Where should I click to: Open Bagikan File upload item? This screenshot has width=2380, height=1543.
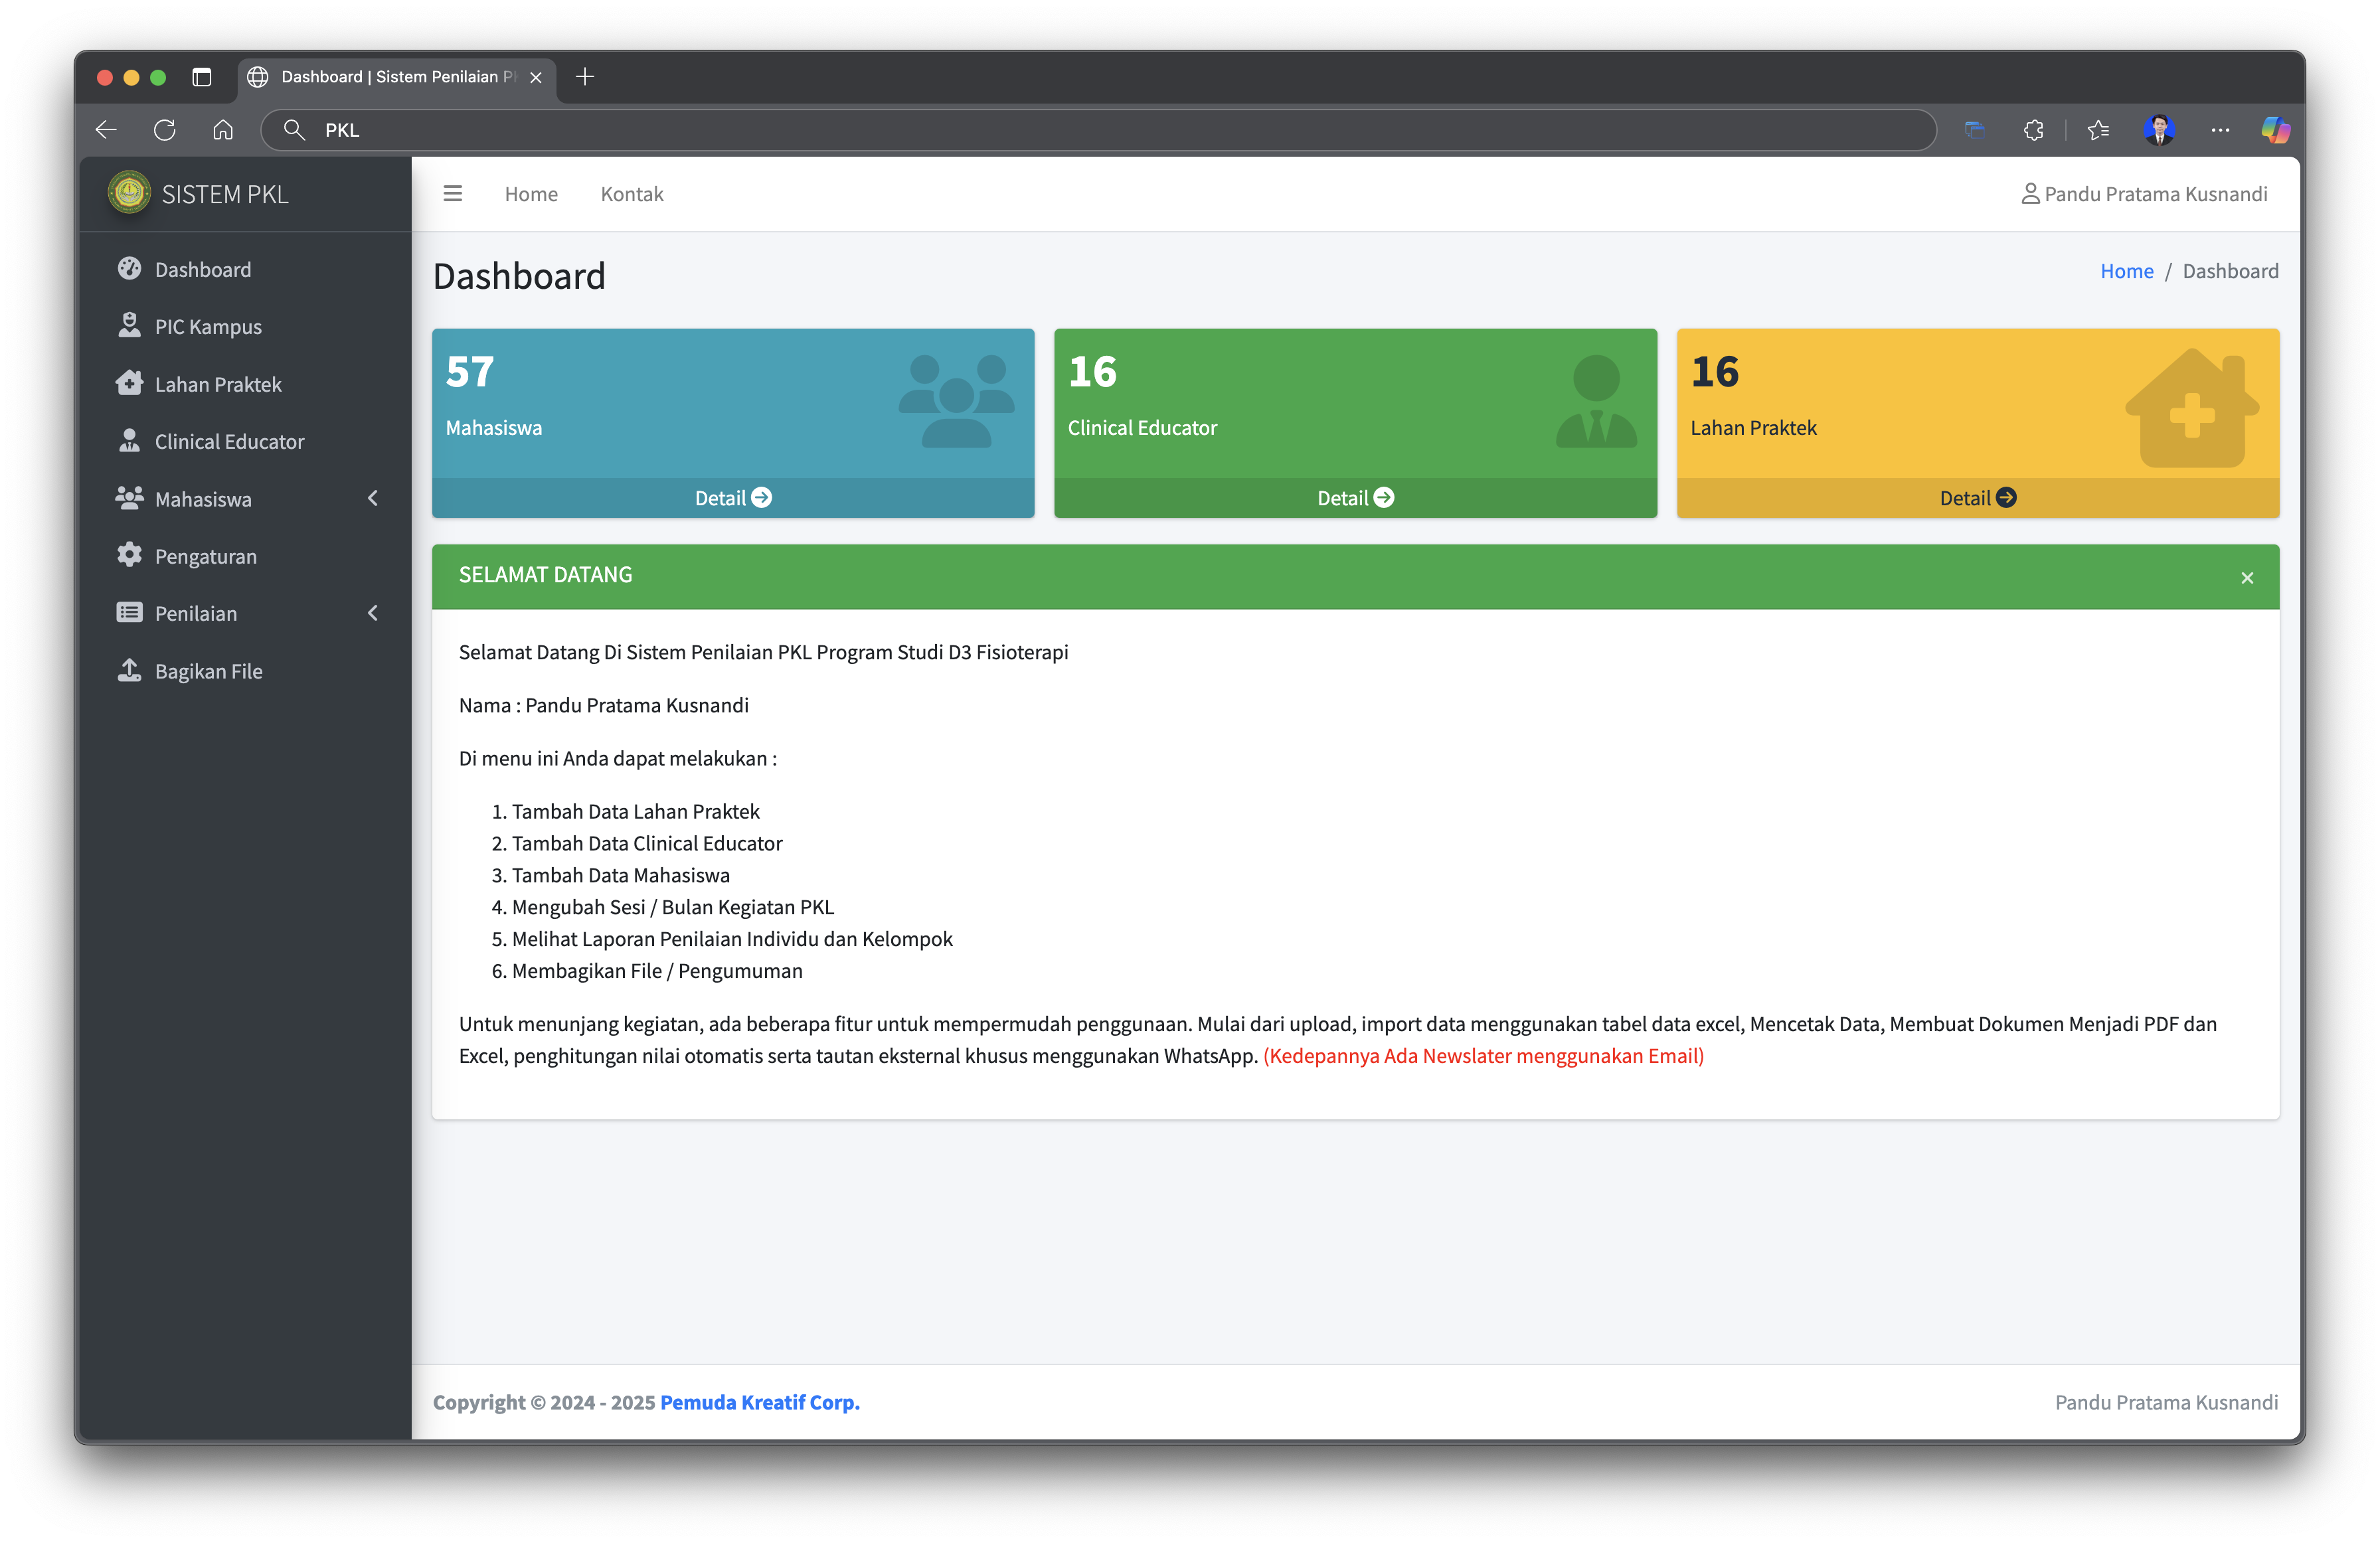pyautogui.click(x=207, y=671)
